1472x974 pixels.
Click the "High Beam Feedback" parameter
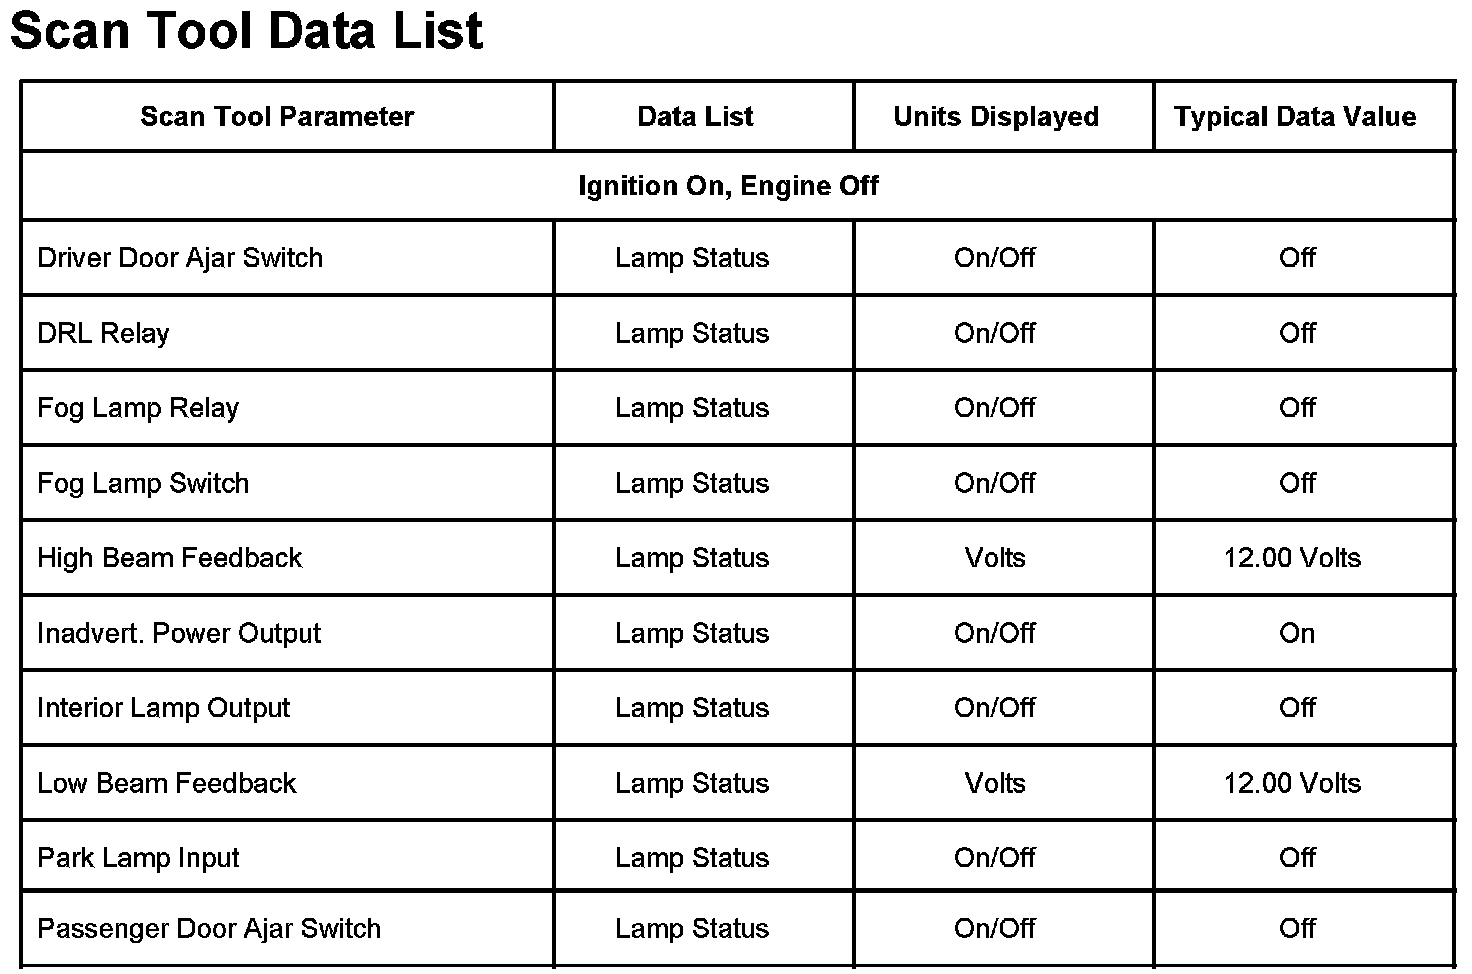pos(169,558)
